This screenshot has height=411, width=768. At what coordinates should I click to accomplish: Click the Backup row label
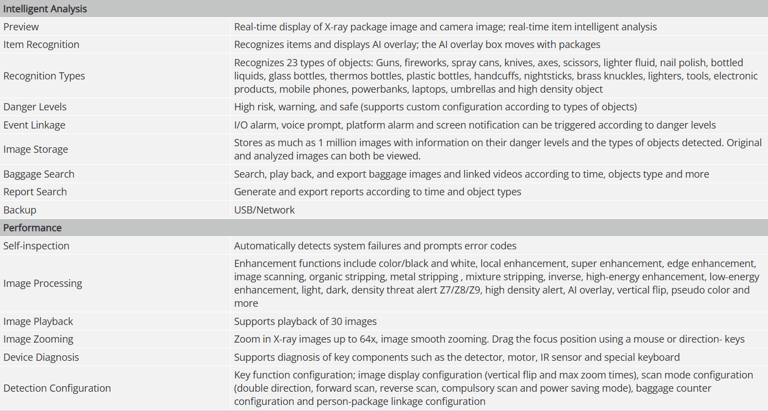[19, 210]
